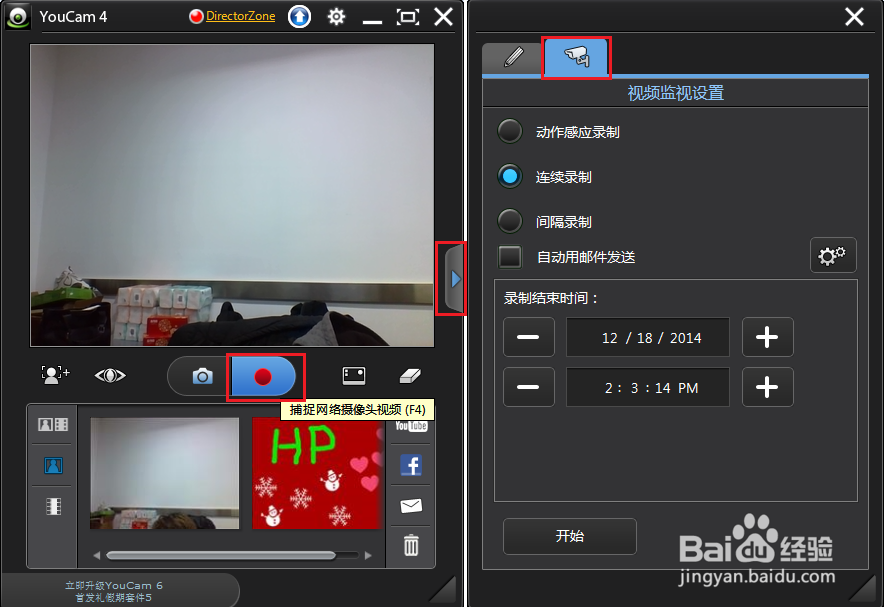Filter library to video film strip

tap(54, 506)
